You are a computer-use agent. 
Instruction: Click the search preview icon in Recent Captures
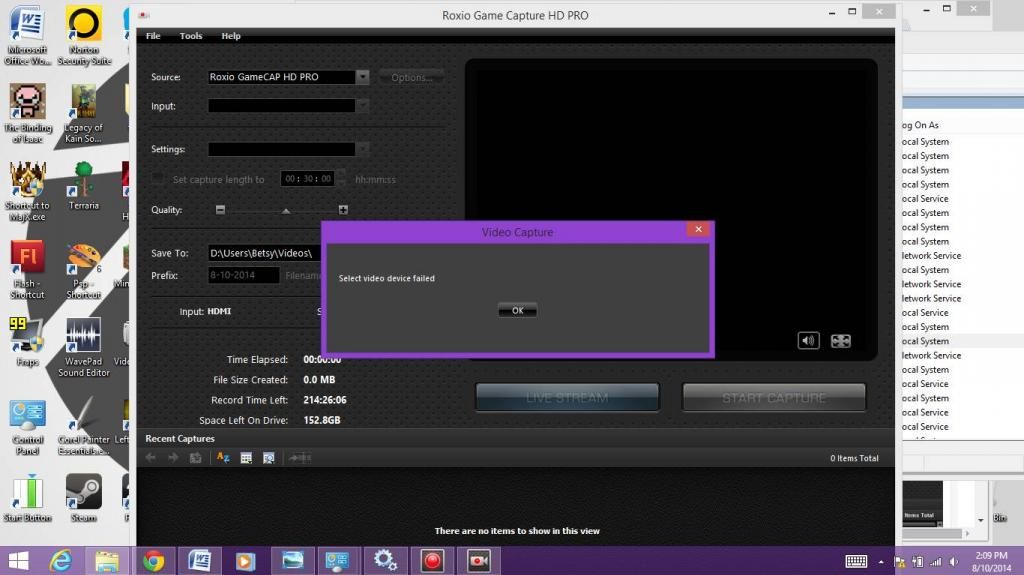268,458
